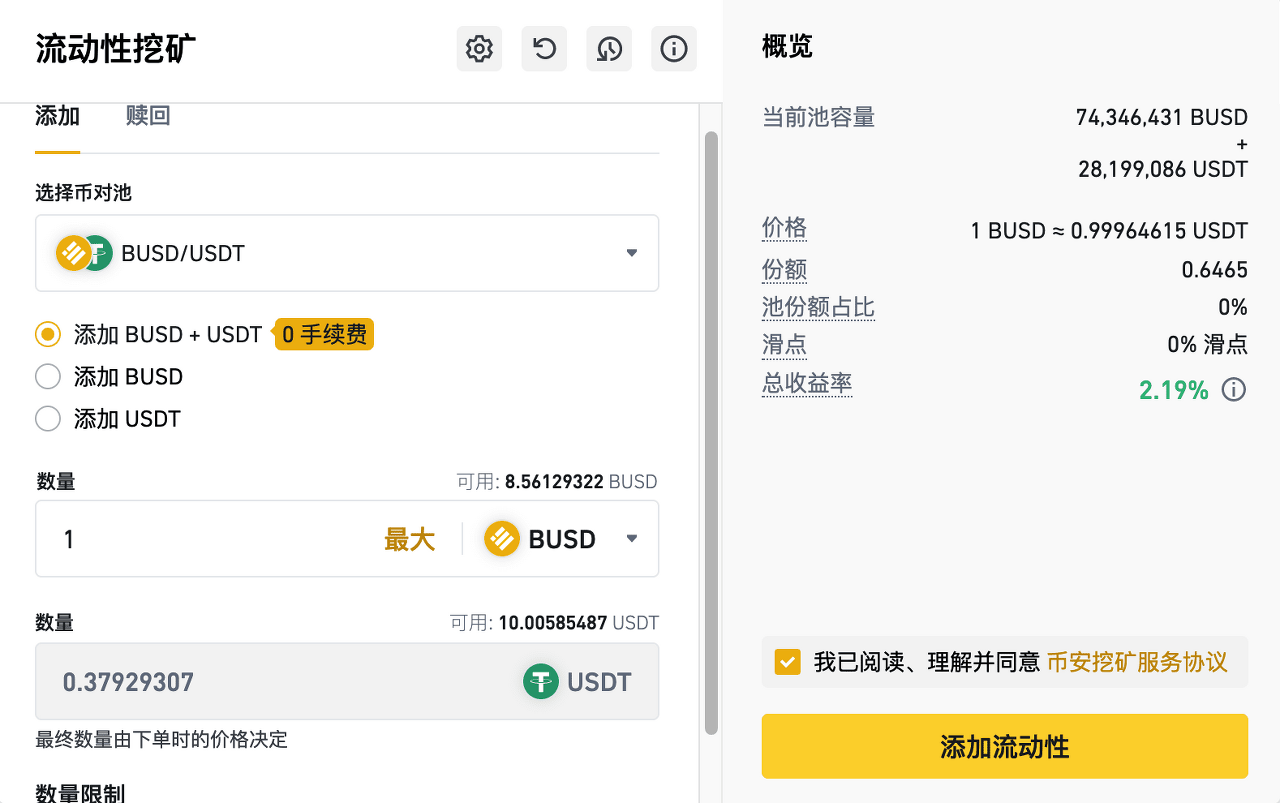
Task: Select the 添加 BUSD radio option
Action: pyautogui.click(x=48, y=377)
